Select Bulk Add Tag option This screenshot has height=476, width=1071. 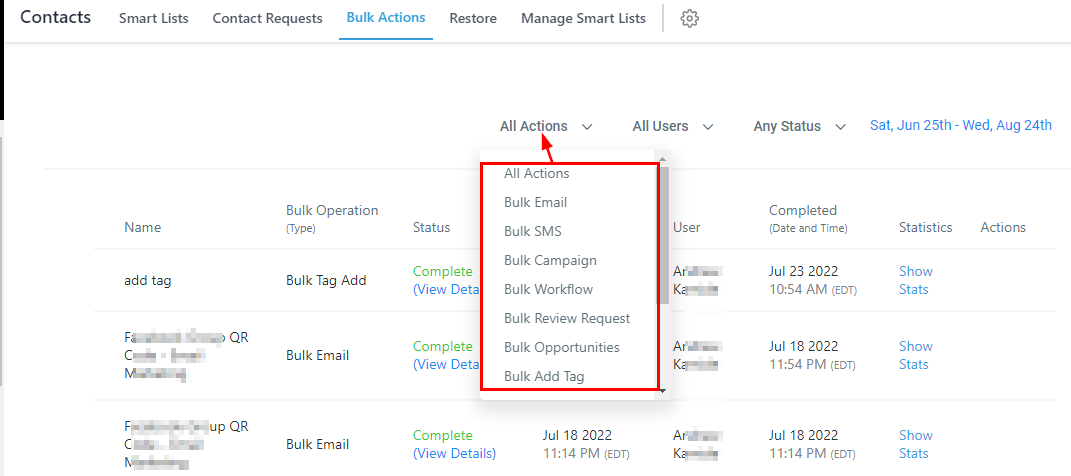click(544, 376)
